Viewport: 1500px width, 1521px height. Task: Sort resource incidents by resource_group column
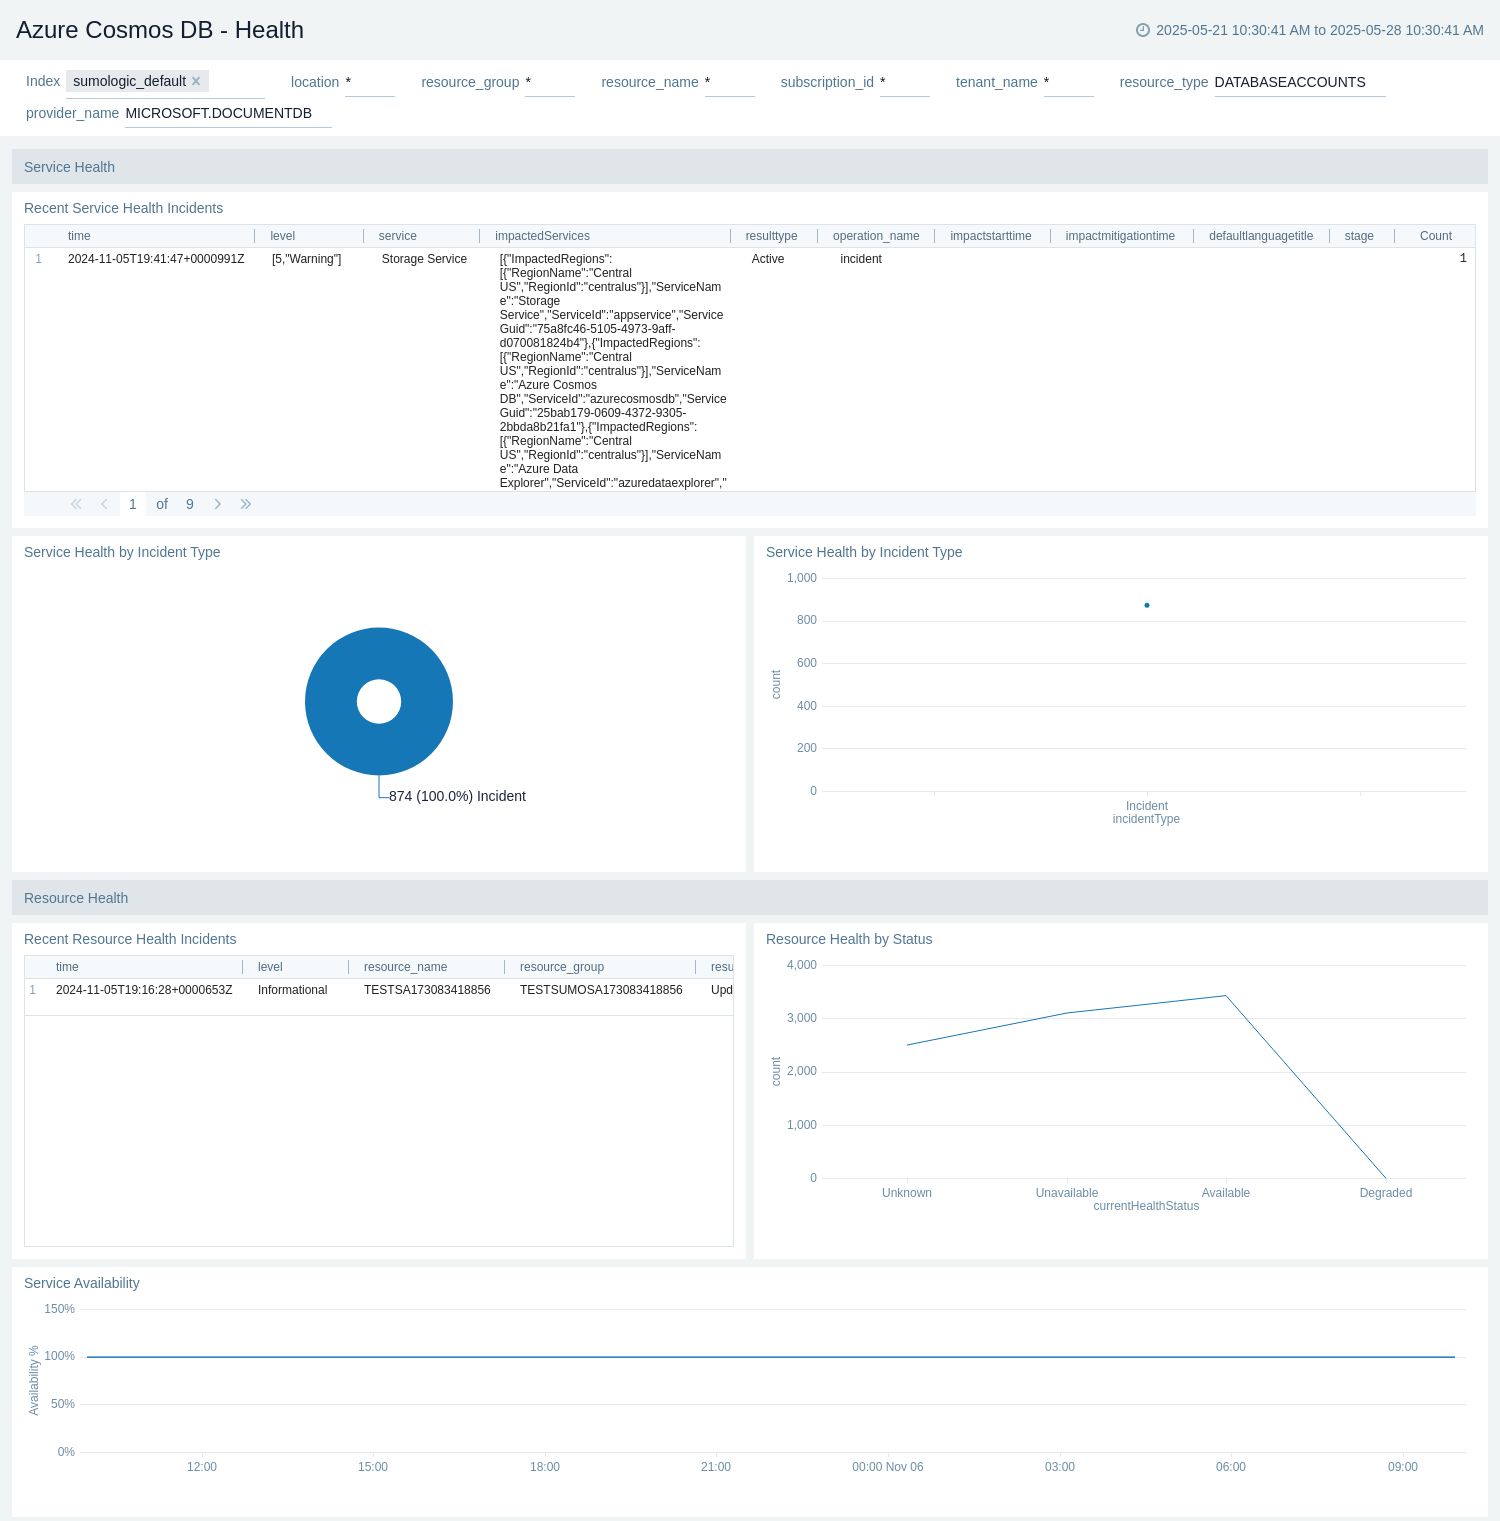click(562, 967)
